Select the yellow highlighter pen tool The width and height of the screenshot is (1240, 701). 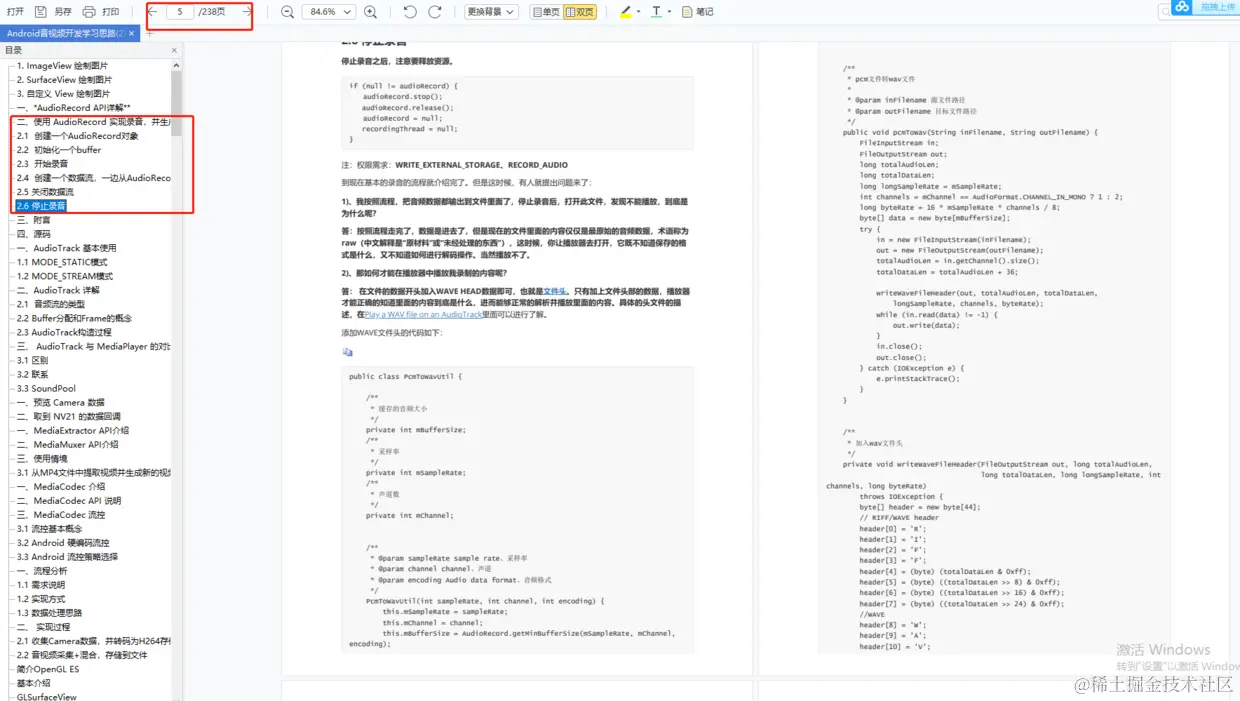(x=626, y=12)
